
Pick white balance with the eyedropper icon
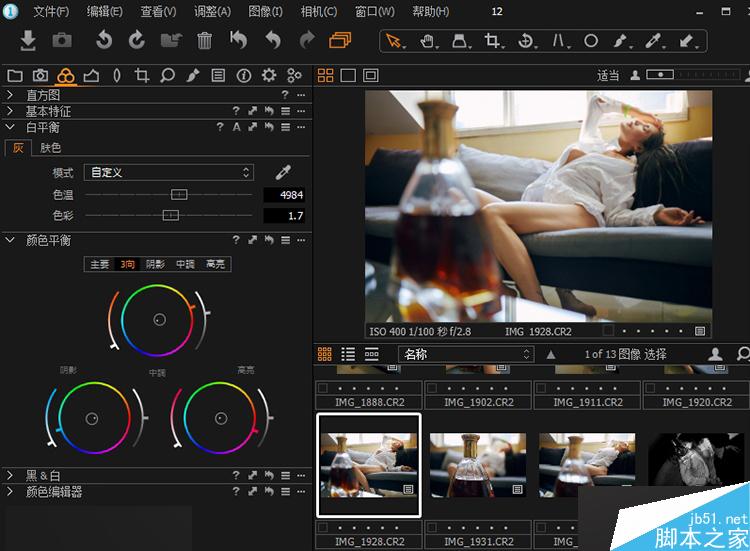click(283, 172)
